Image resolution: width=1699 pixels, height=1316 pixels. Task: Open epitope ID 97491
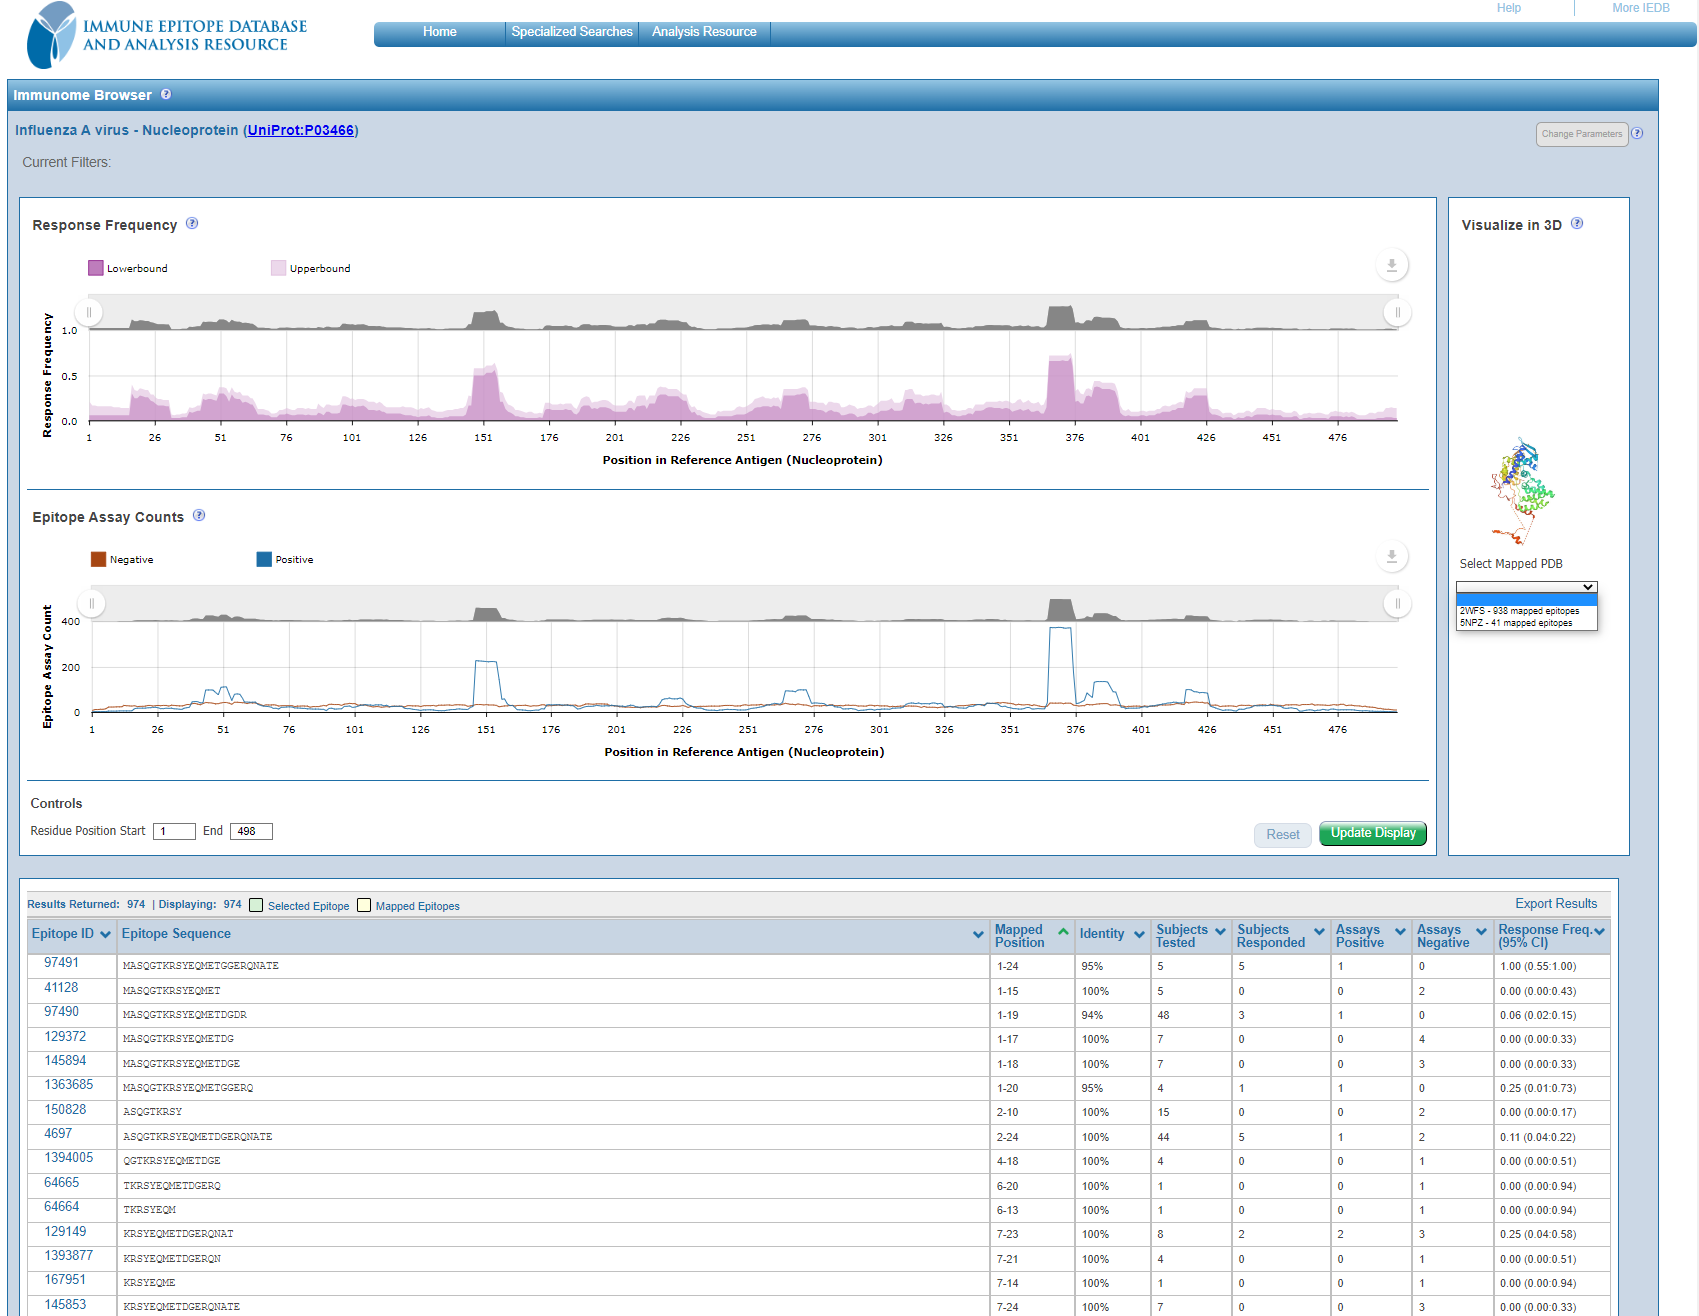click(61, 963)
